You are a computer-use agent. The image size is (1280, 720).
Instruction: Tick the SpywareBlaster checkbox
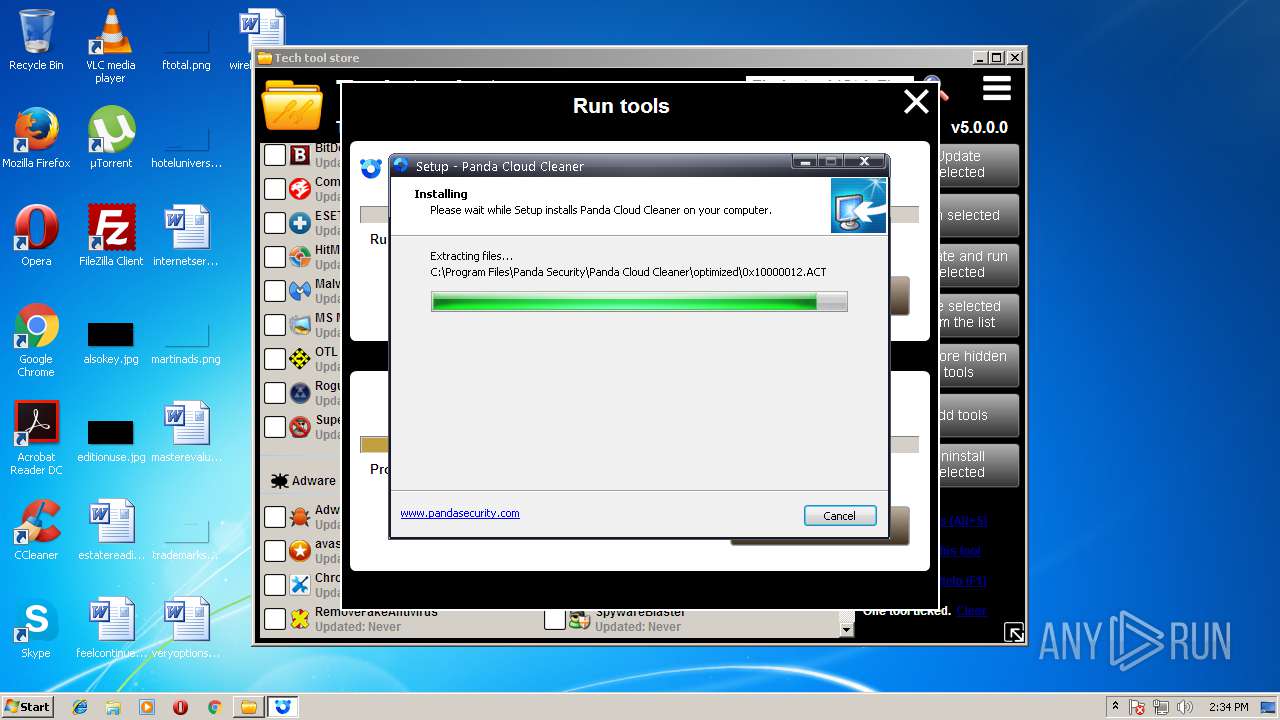[555, 619]
